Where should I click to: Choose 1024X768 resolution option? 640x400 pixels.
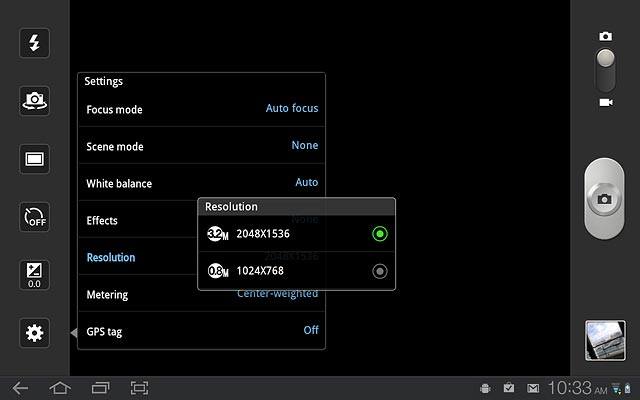pyautogui.click(x=379, y=271)
